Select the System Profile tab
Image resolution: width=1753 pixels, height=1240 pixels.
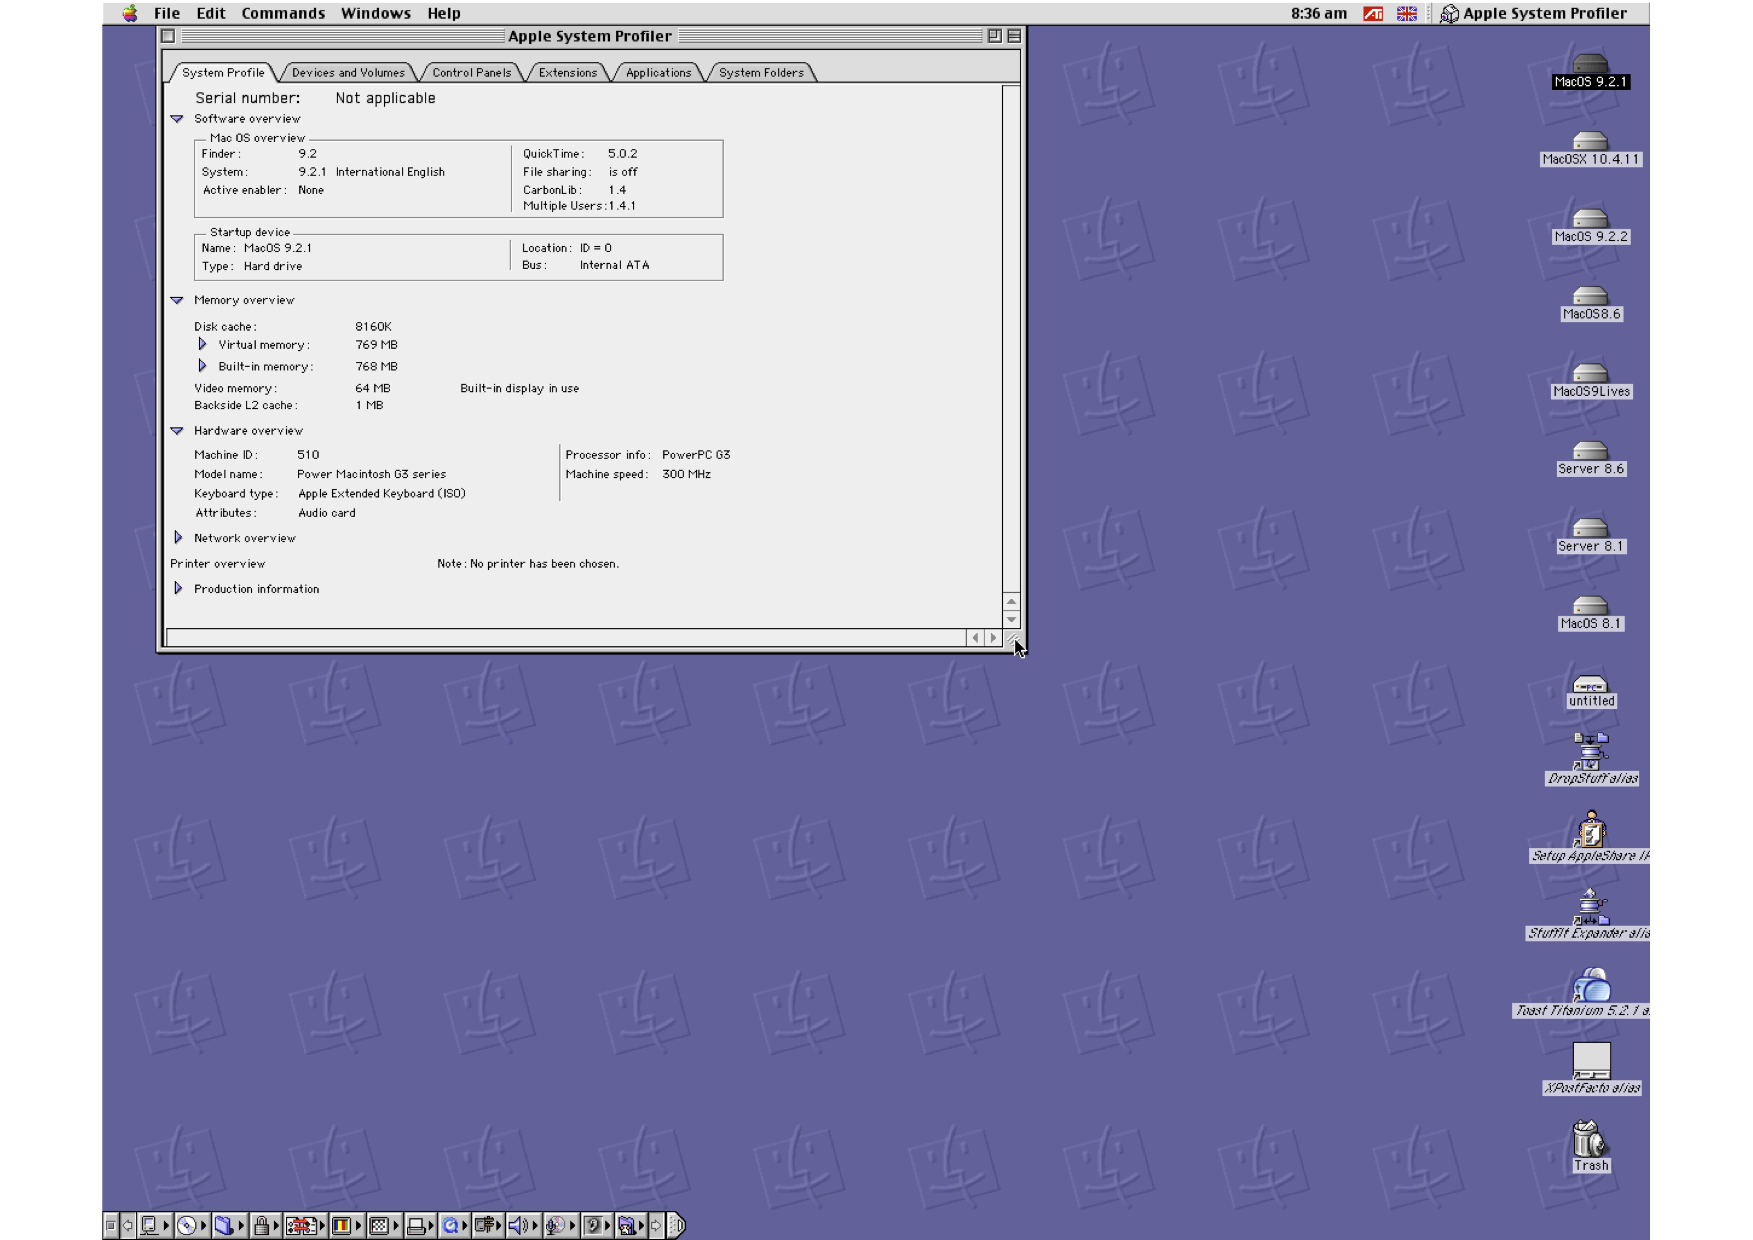[223, 73]
